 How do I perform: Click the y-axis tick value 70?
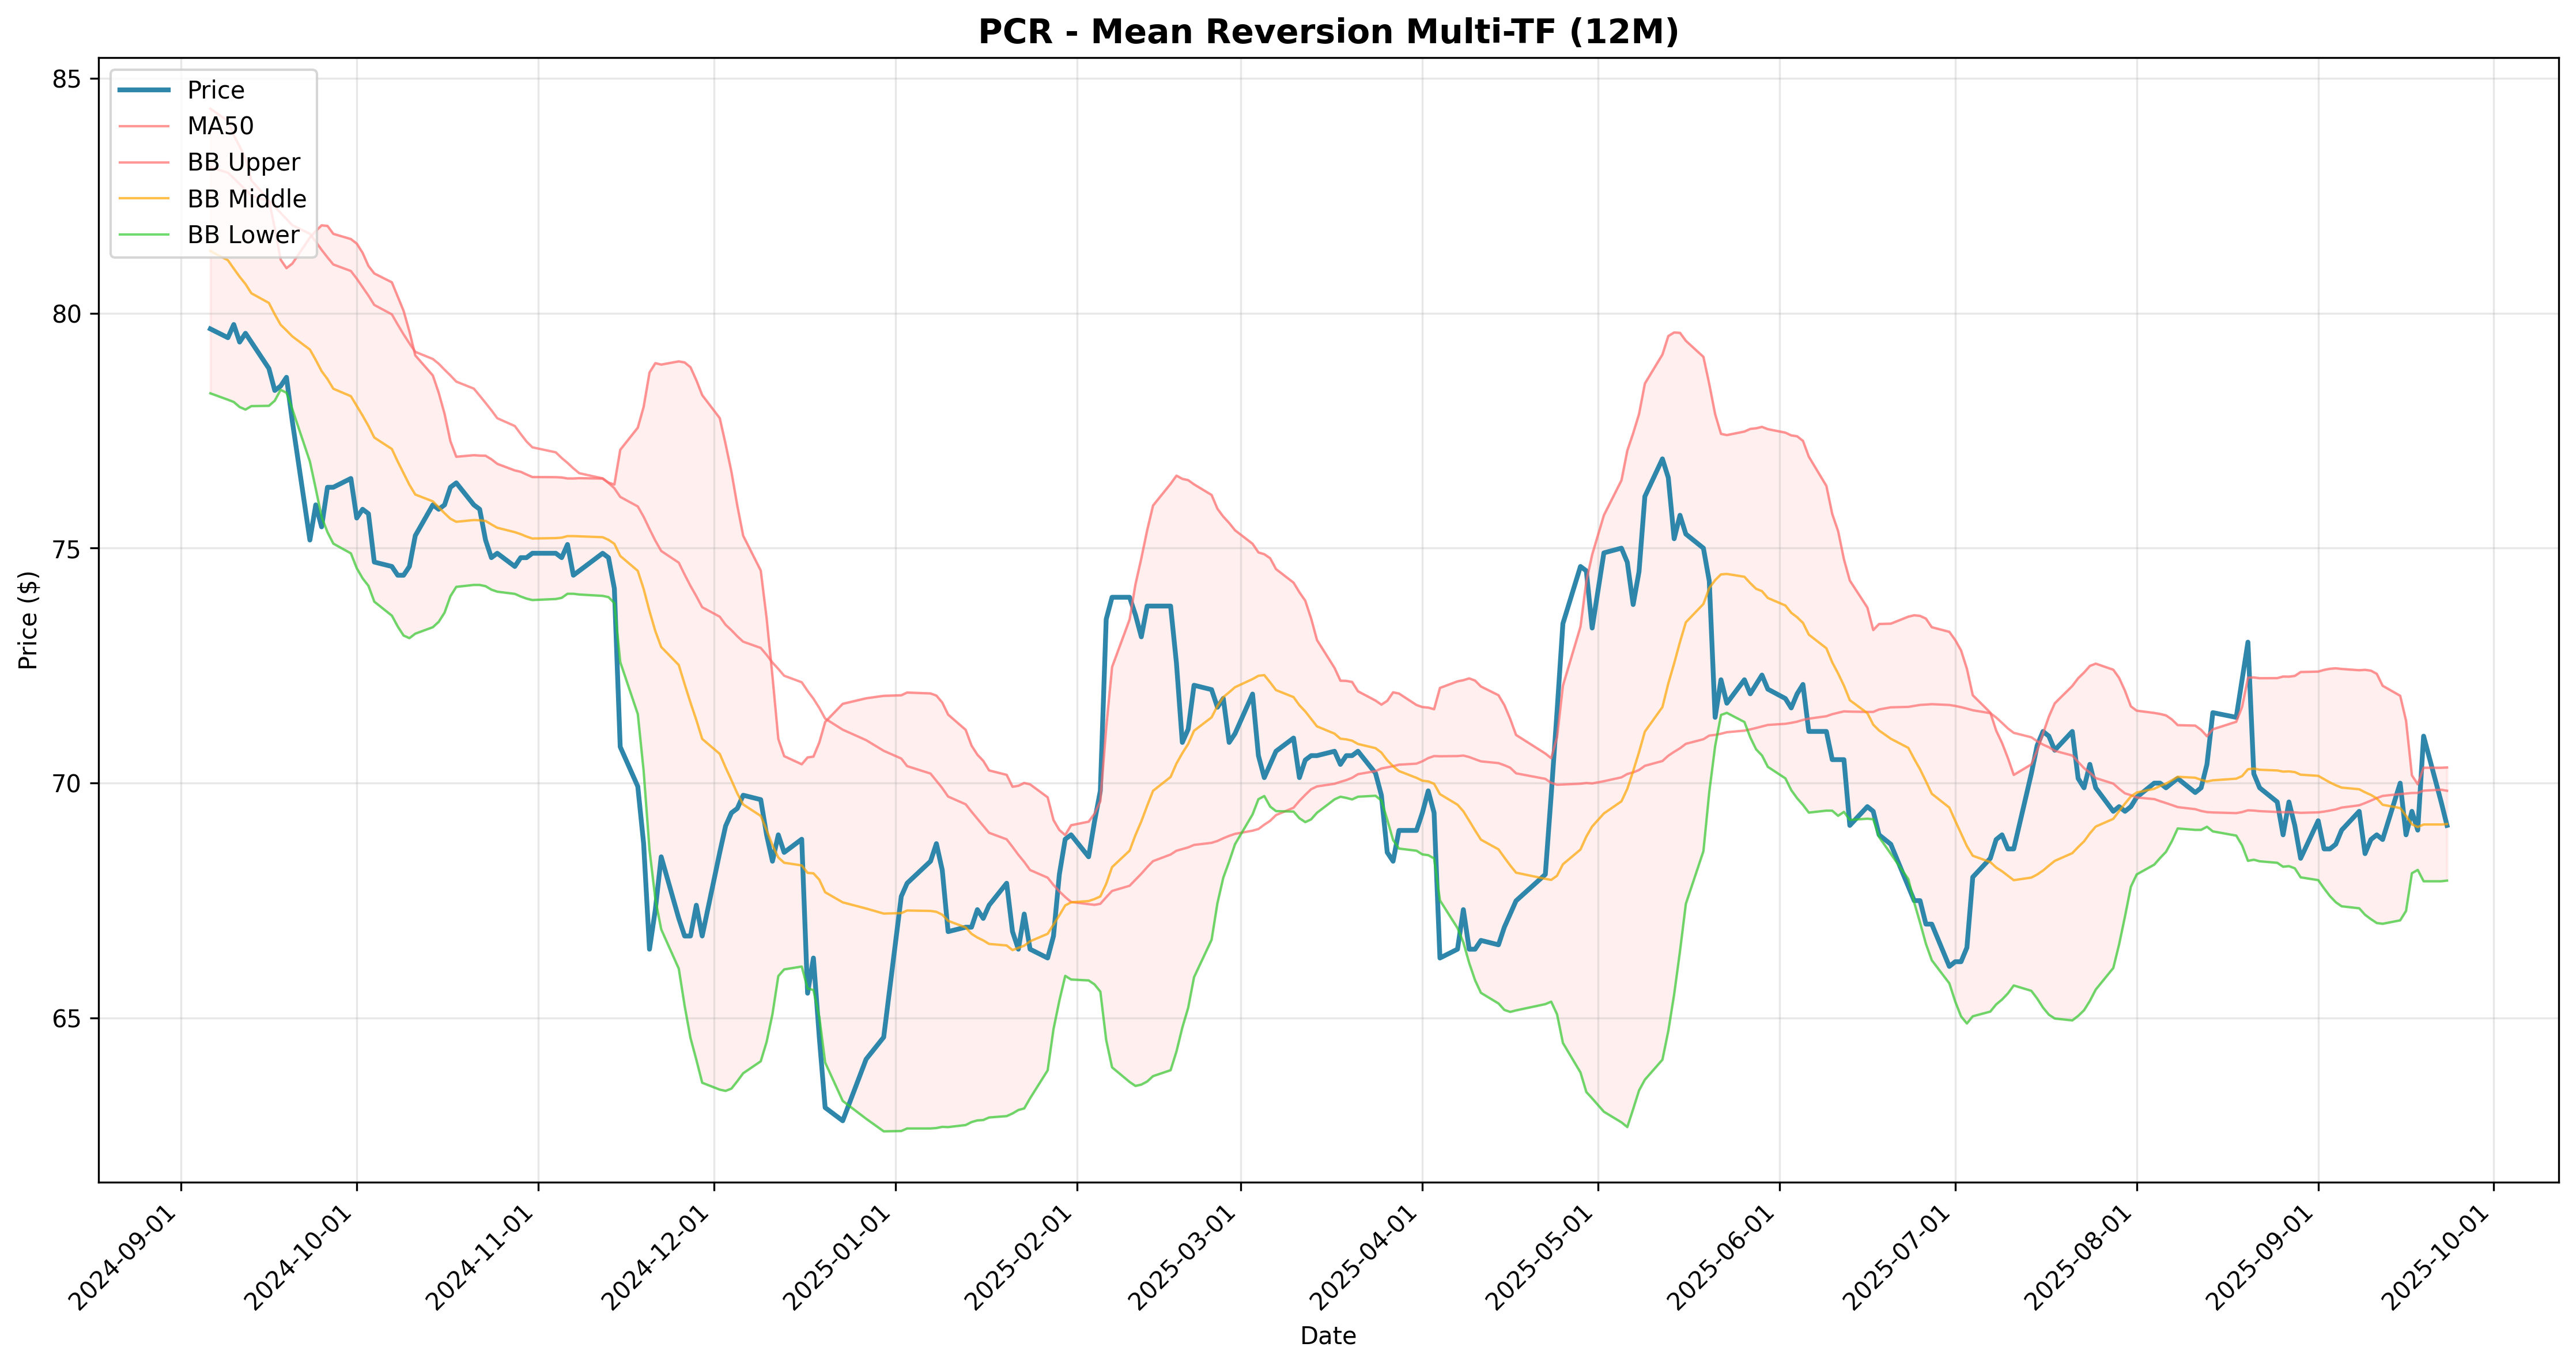tap(66, 784)
